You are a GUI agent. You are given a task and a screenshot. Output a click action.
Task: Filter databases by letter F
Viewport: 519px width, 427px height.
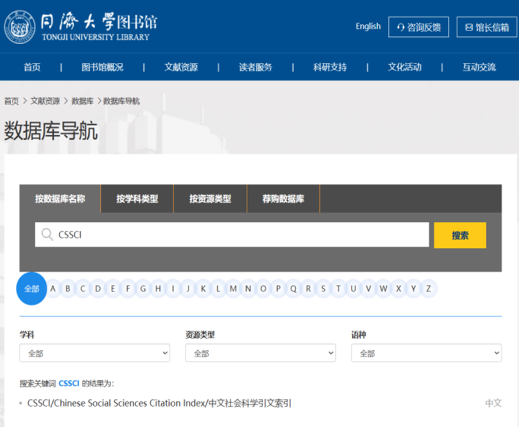[x=128, y=289]
